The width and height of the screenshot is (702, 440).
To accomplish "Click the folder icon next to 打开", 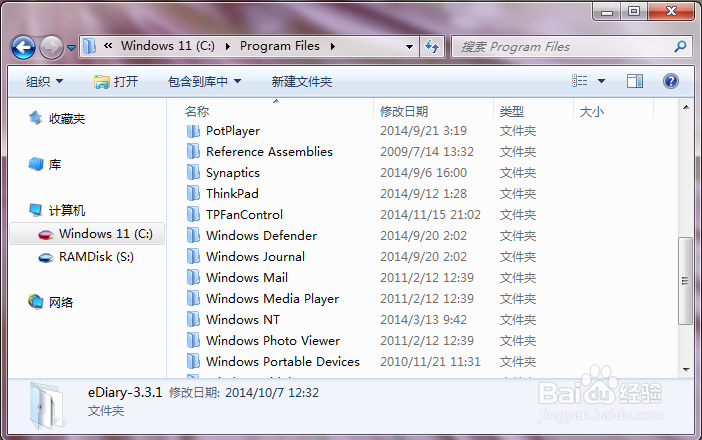I will (x=102, y=82).
